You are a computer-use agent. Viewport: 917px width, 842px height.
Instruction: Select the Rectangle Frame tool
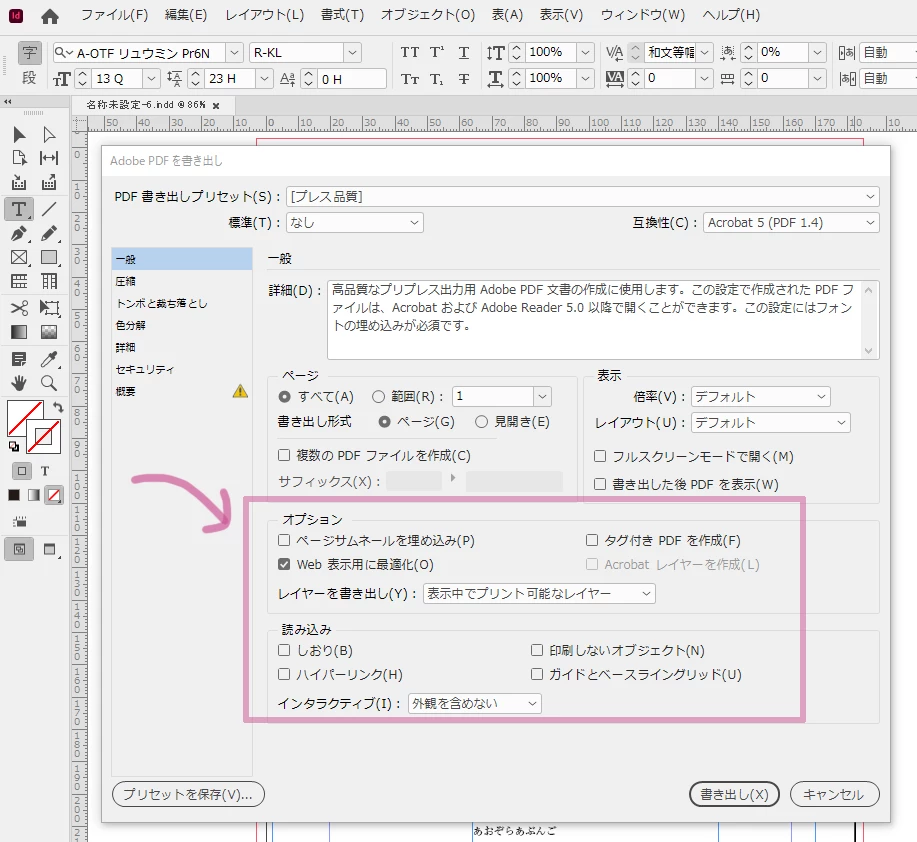pos(19,258)
